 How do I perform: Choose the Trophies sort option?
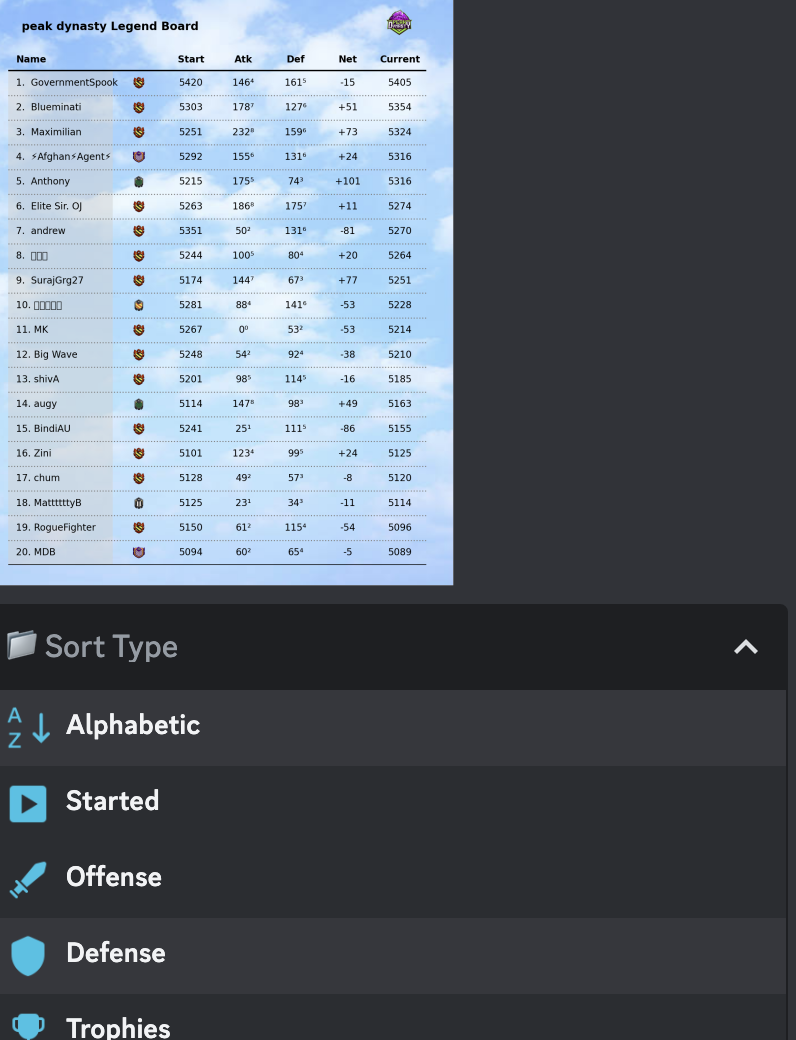[118, 1027]
